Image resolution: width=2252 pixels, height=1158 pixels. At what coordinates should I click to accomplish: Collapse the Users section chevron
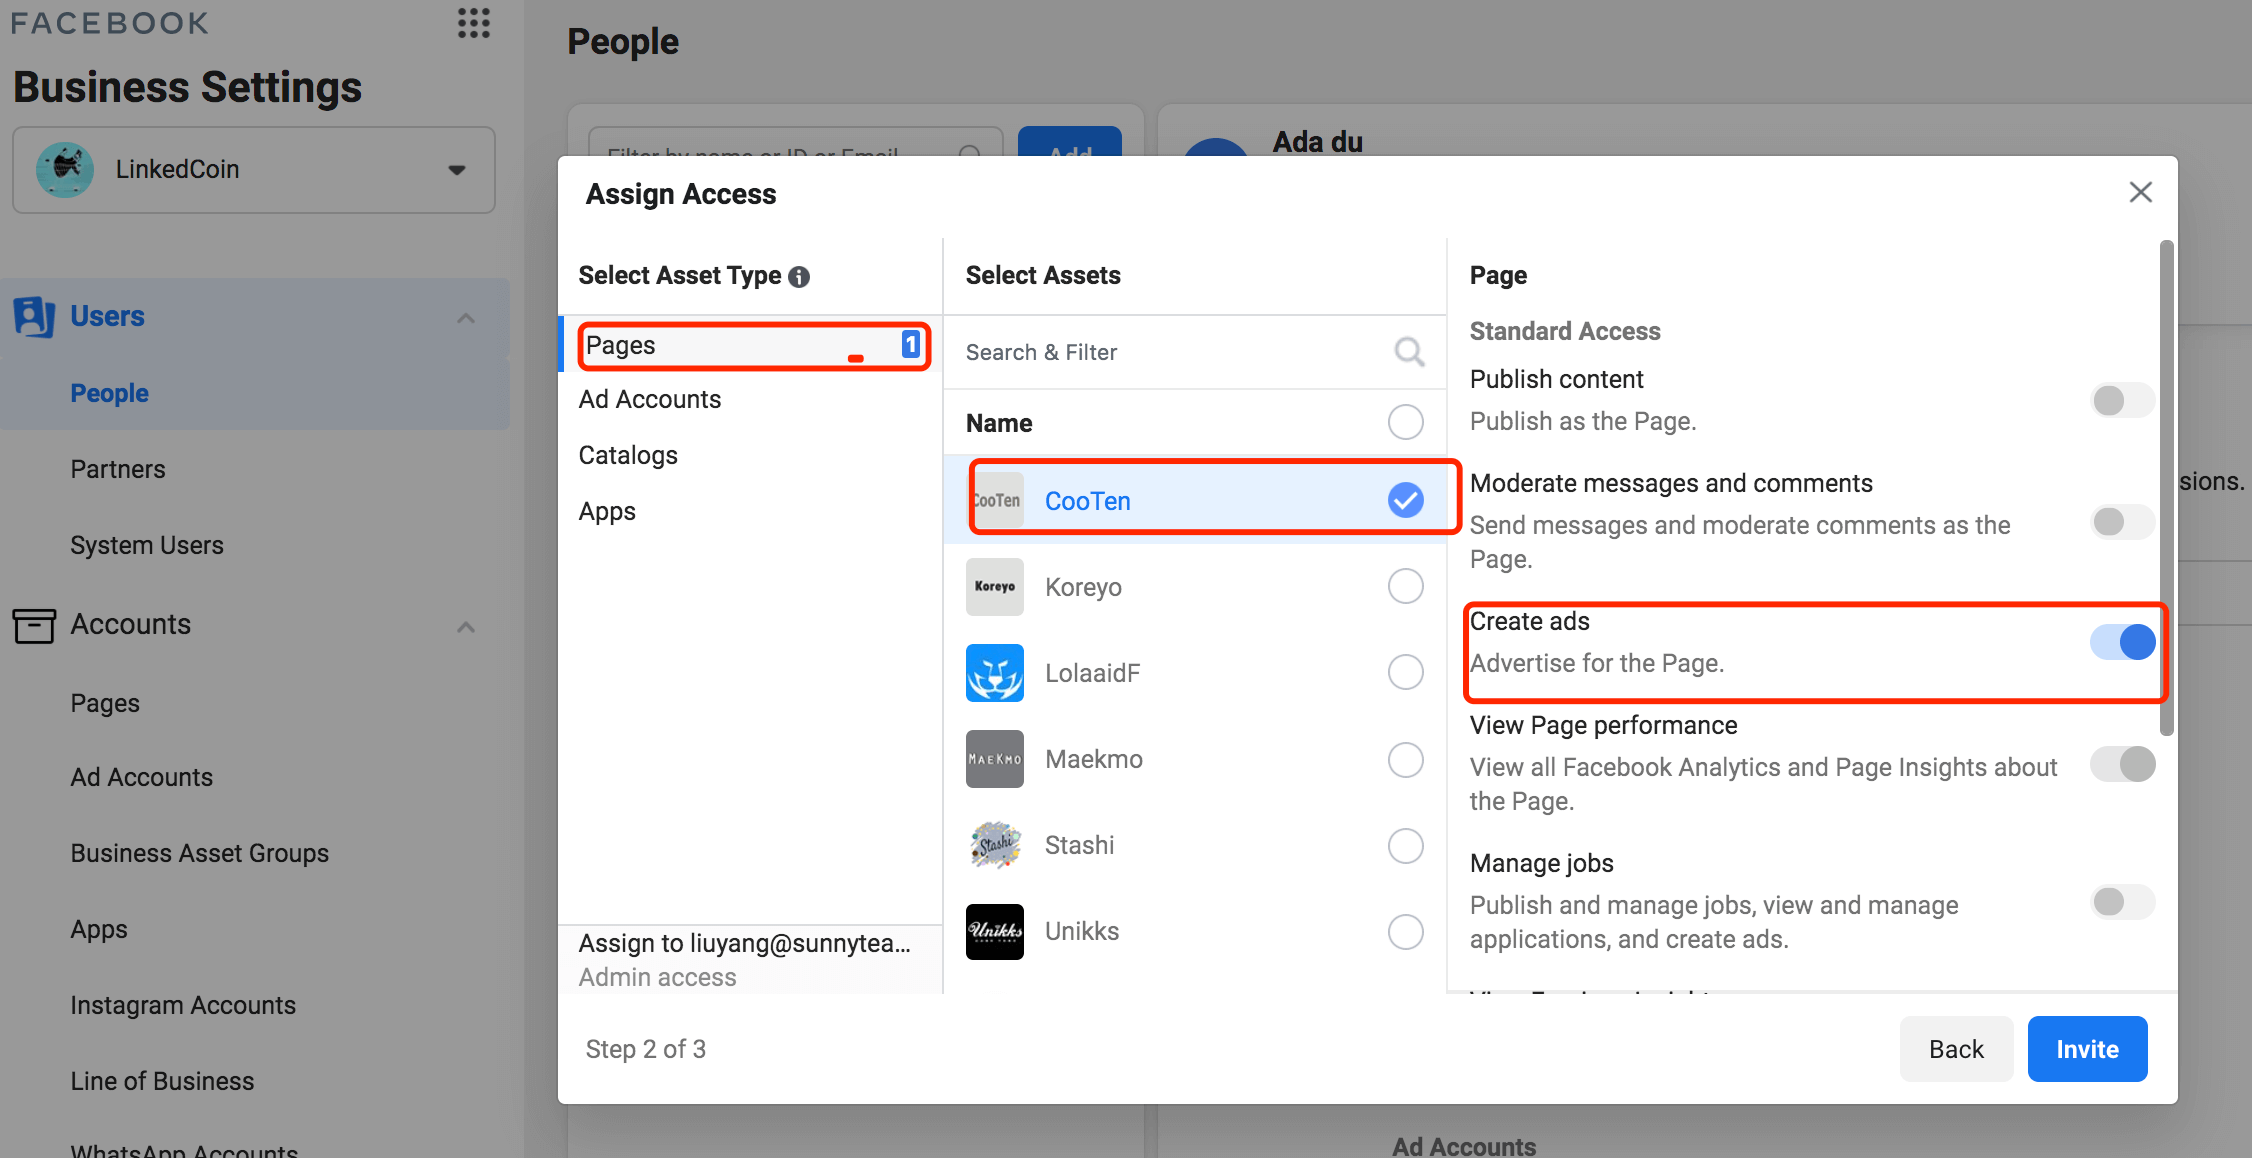coord(466,318)
